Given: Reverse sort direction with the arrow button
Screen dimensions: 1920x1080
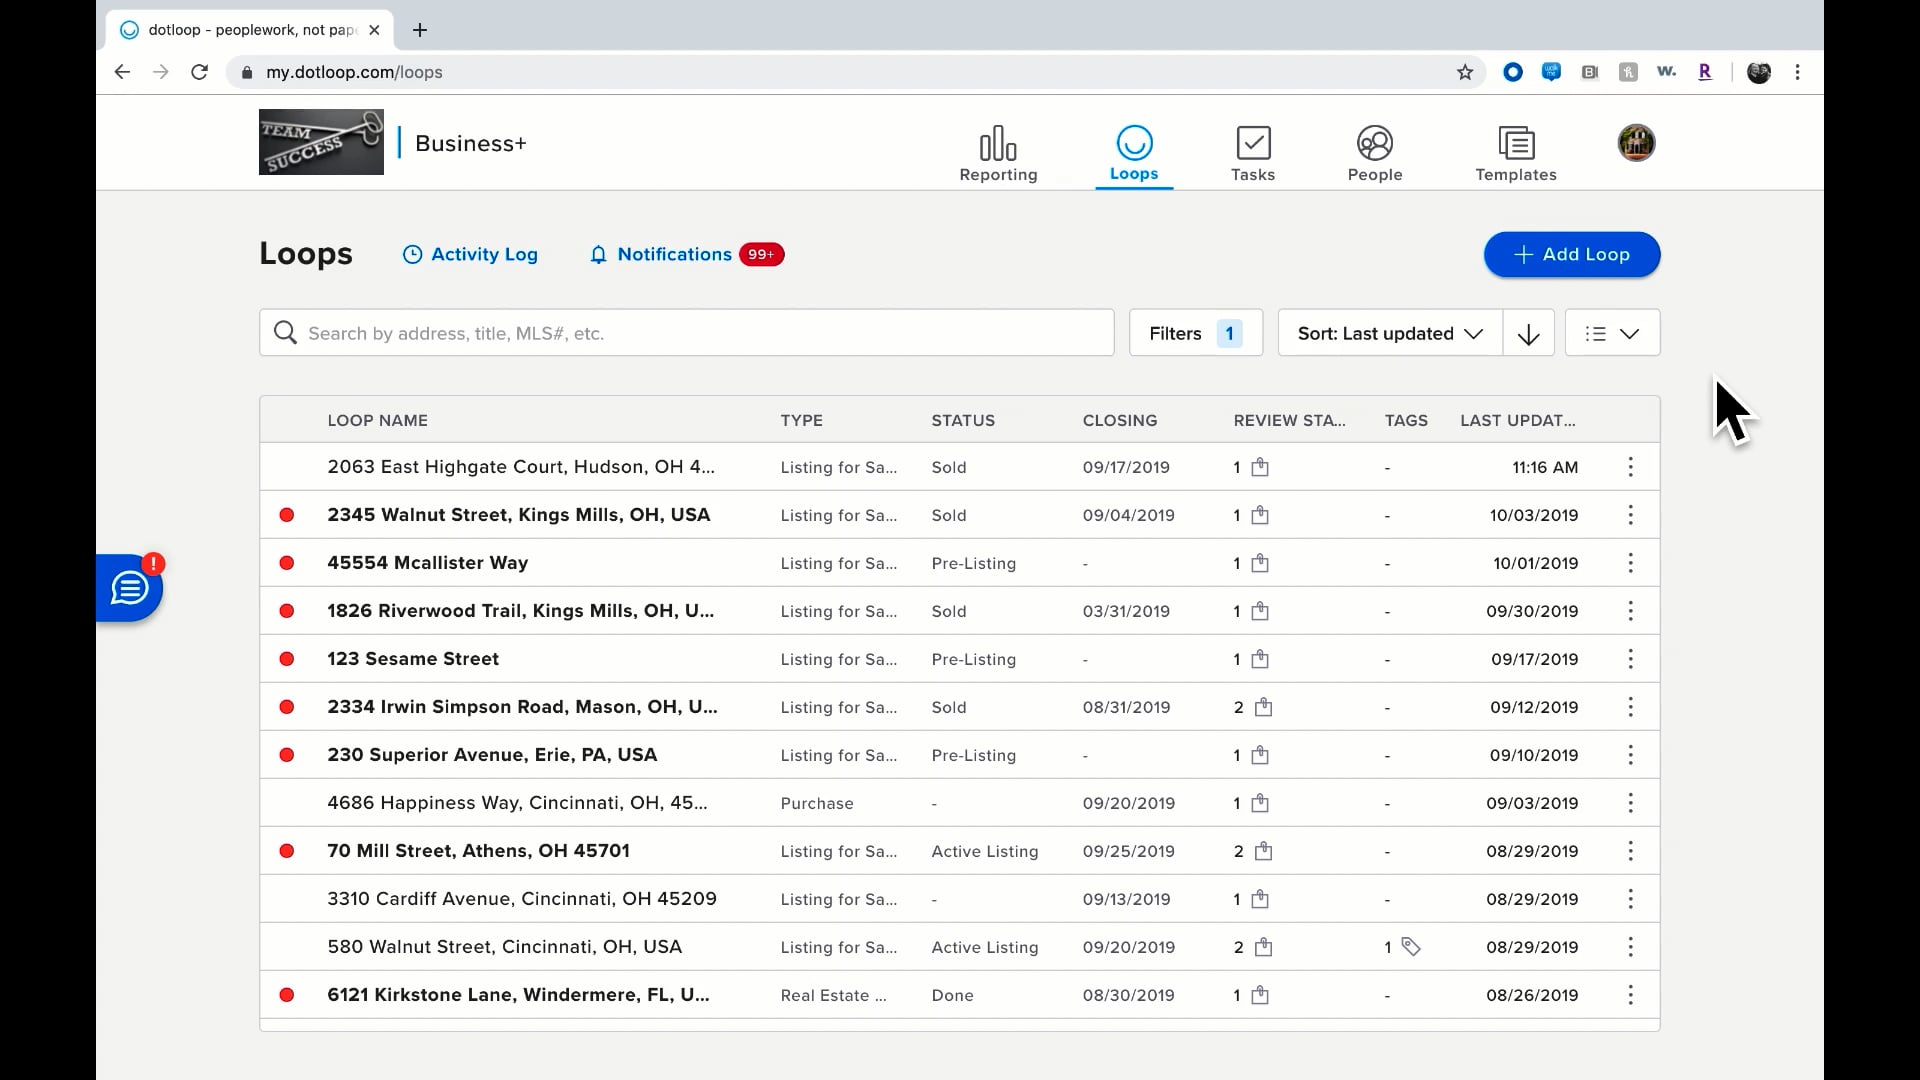Looking at the screenshot, I should 1528,333.
